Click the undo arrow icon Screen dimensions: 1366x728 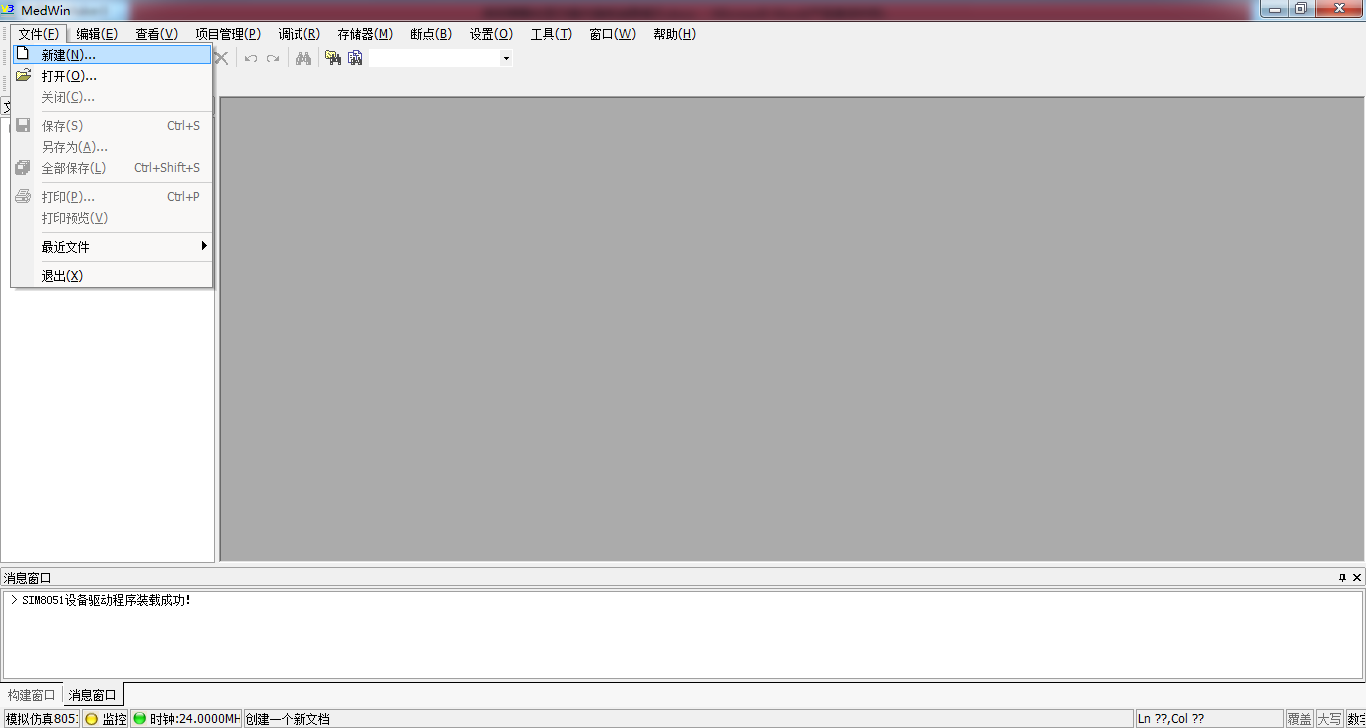point(251,58)
